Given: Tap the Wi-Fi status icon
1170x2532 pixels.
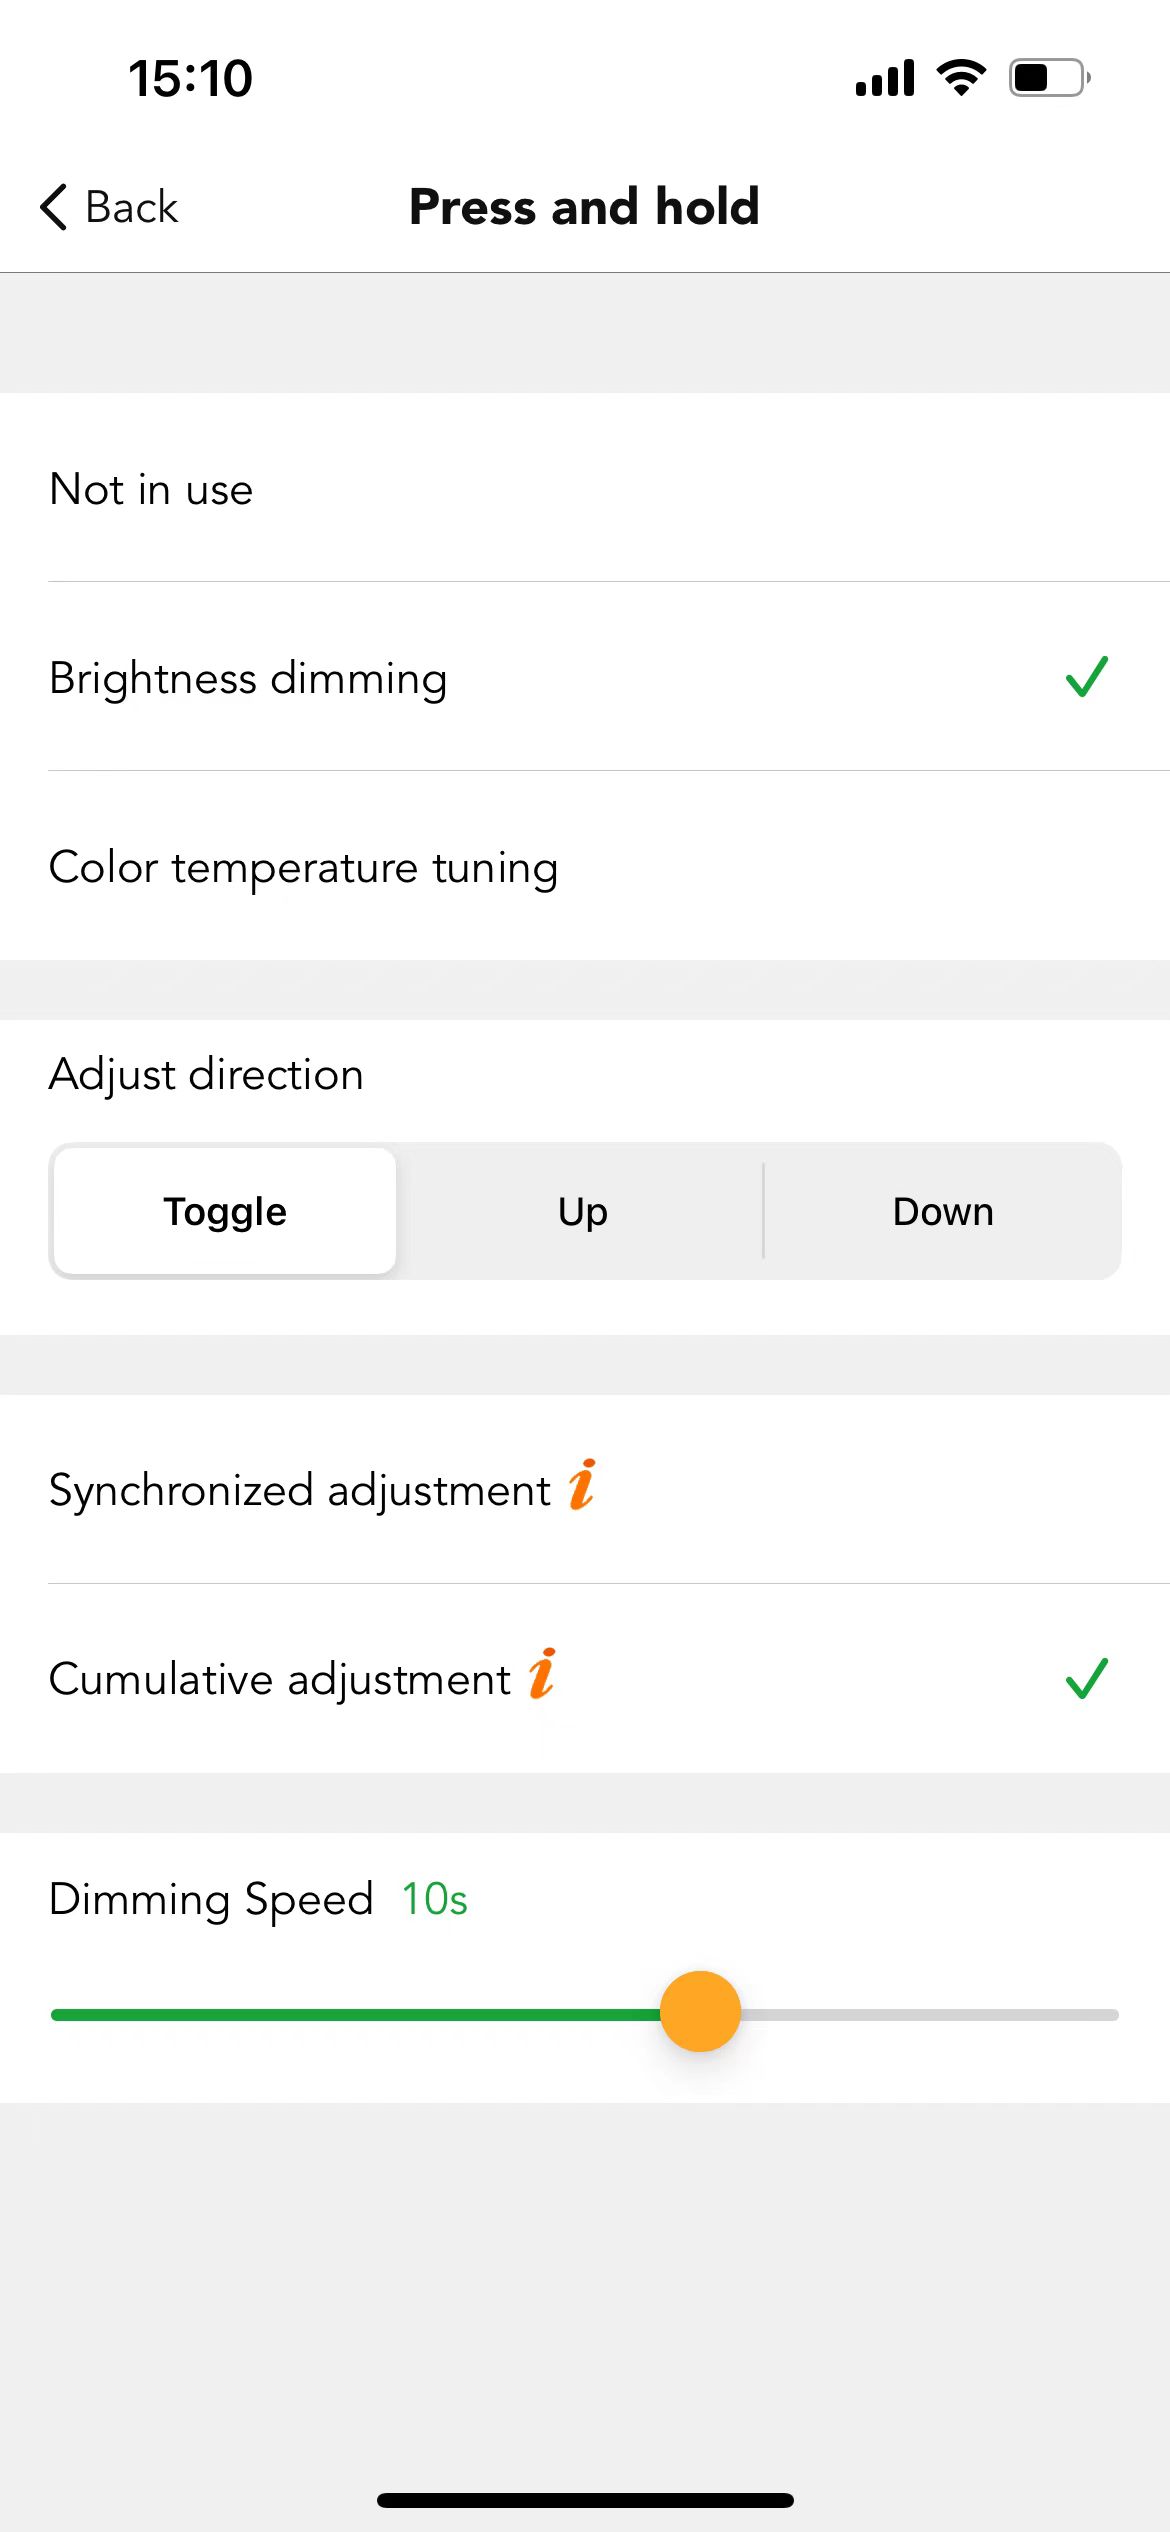Looking at the screenshot, I should 961,77.
